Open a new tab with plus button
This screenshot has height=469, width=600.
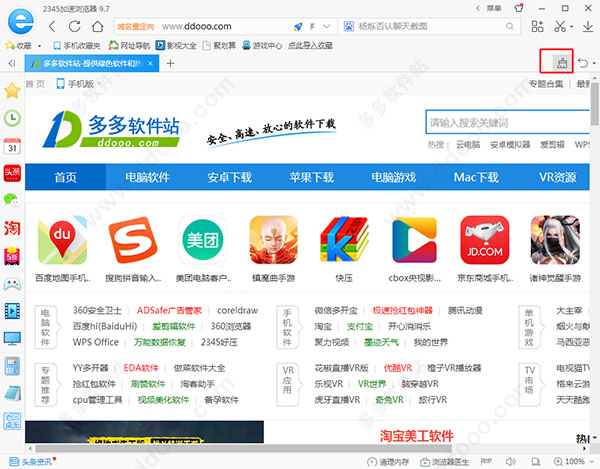tap(171, 63)
